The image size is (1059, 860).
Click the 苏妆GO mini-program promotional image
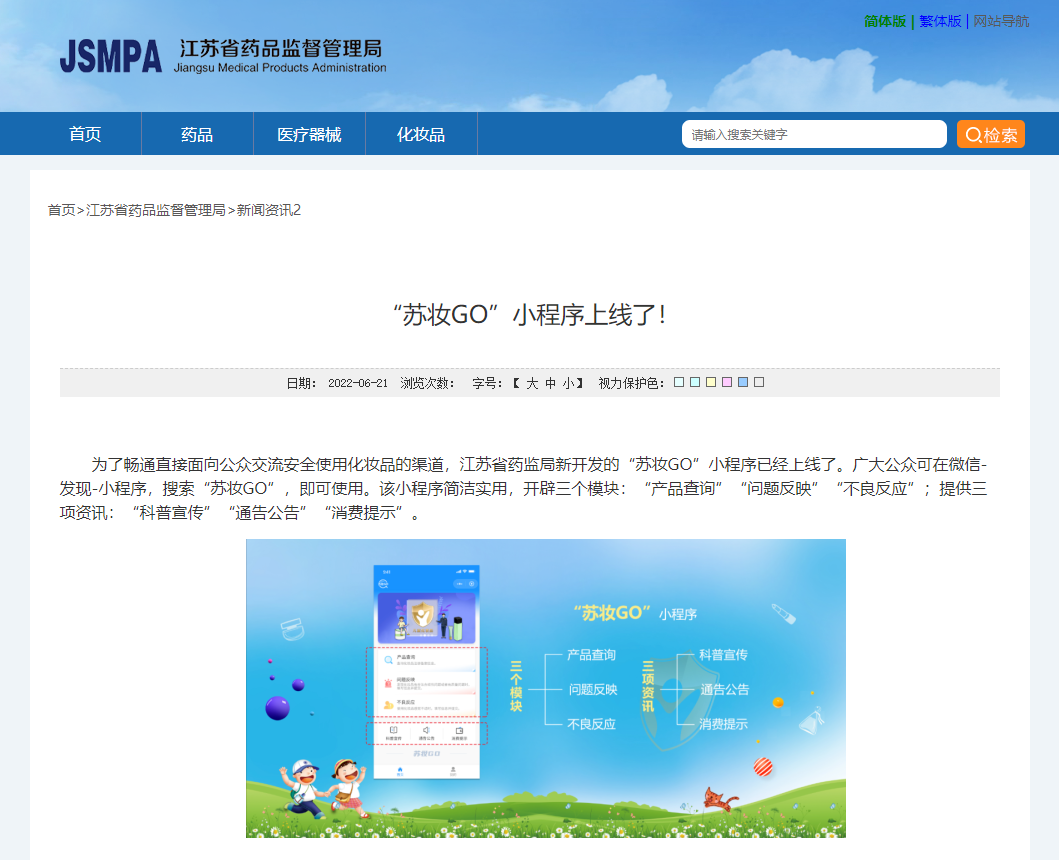pyautogui.click(x=545, y=688)
